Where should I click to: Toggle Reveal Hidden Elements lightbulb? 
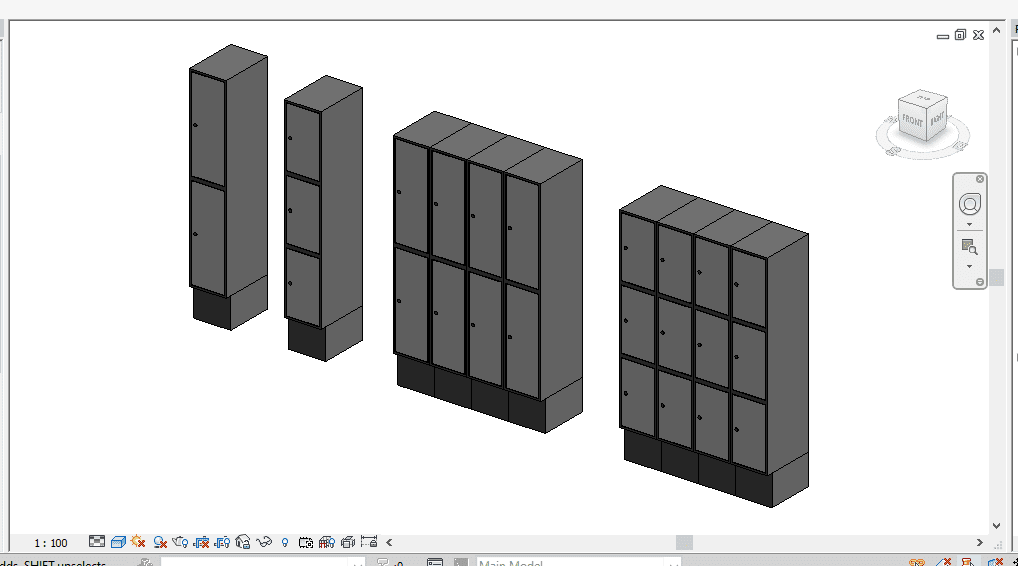click(x=285, y=542)
